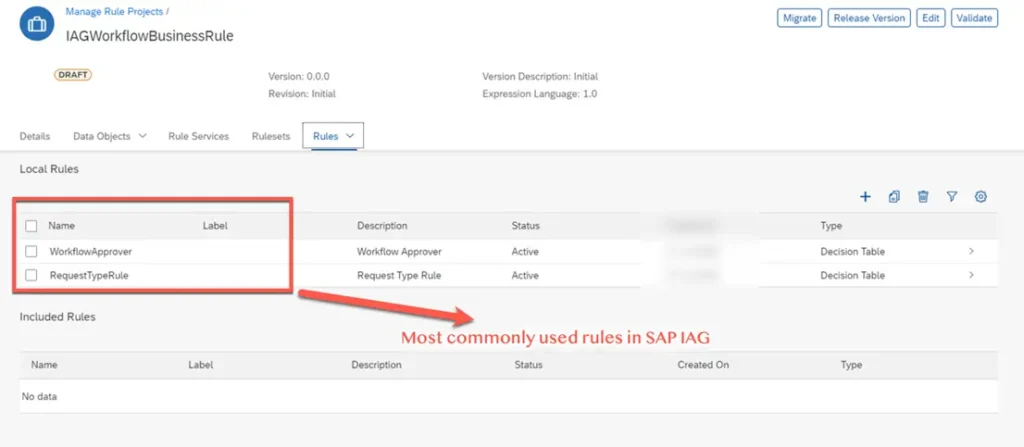
Task: Expand the Rules tab dropdown arrow
Action: [x=350, y=136]
